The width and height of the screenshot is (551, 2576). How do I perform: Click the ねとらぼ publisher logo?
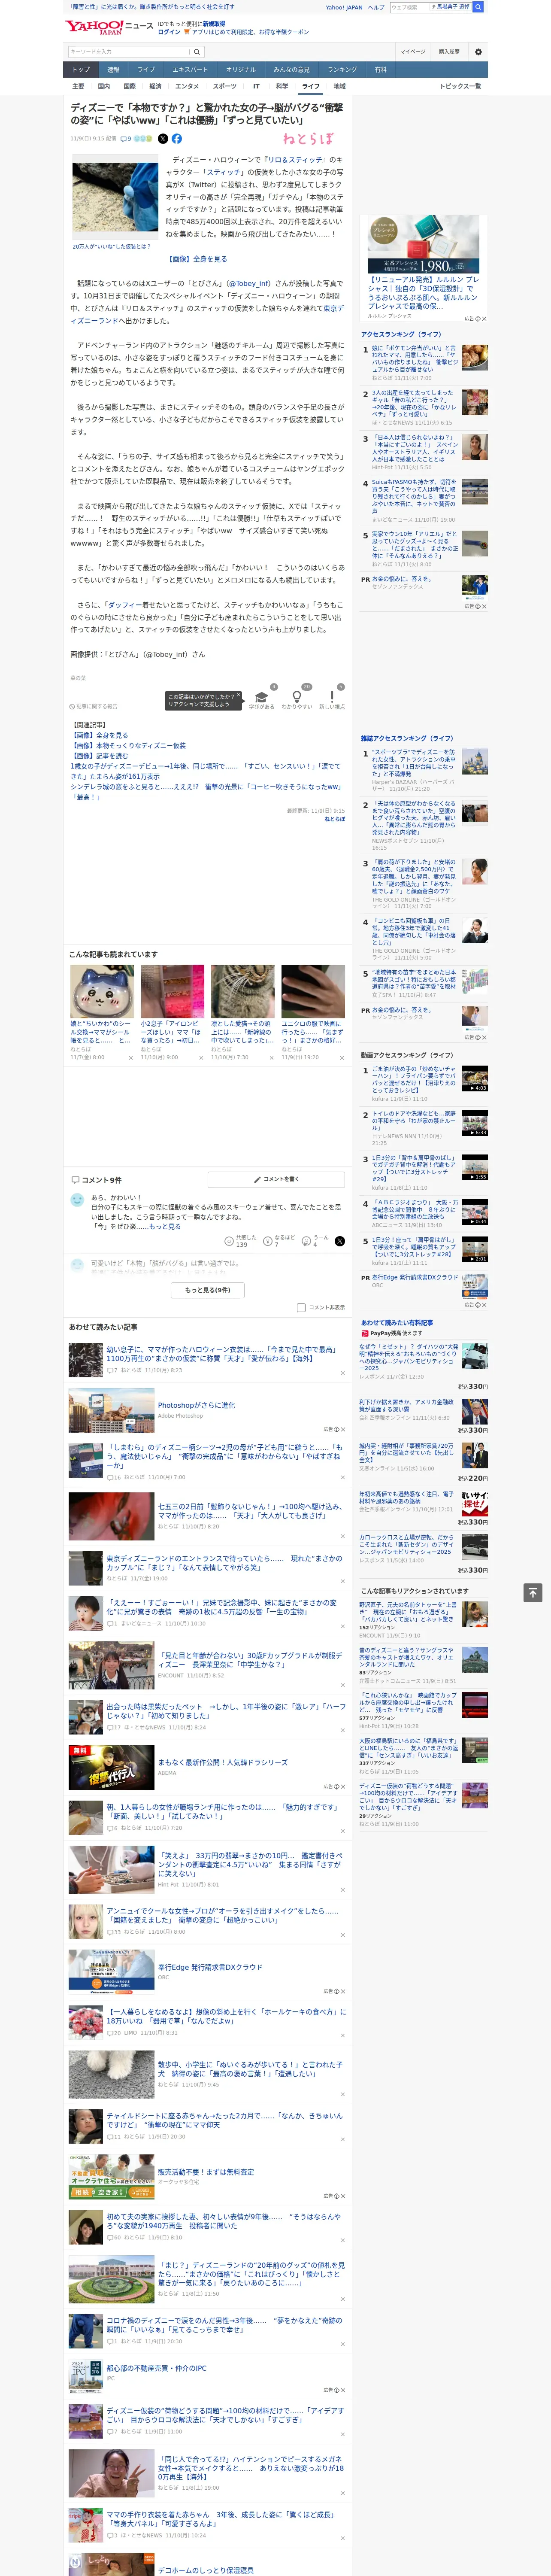pyautogui.click(x=308, y=139)
